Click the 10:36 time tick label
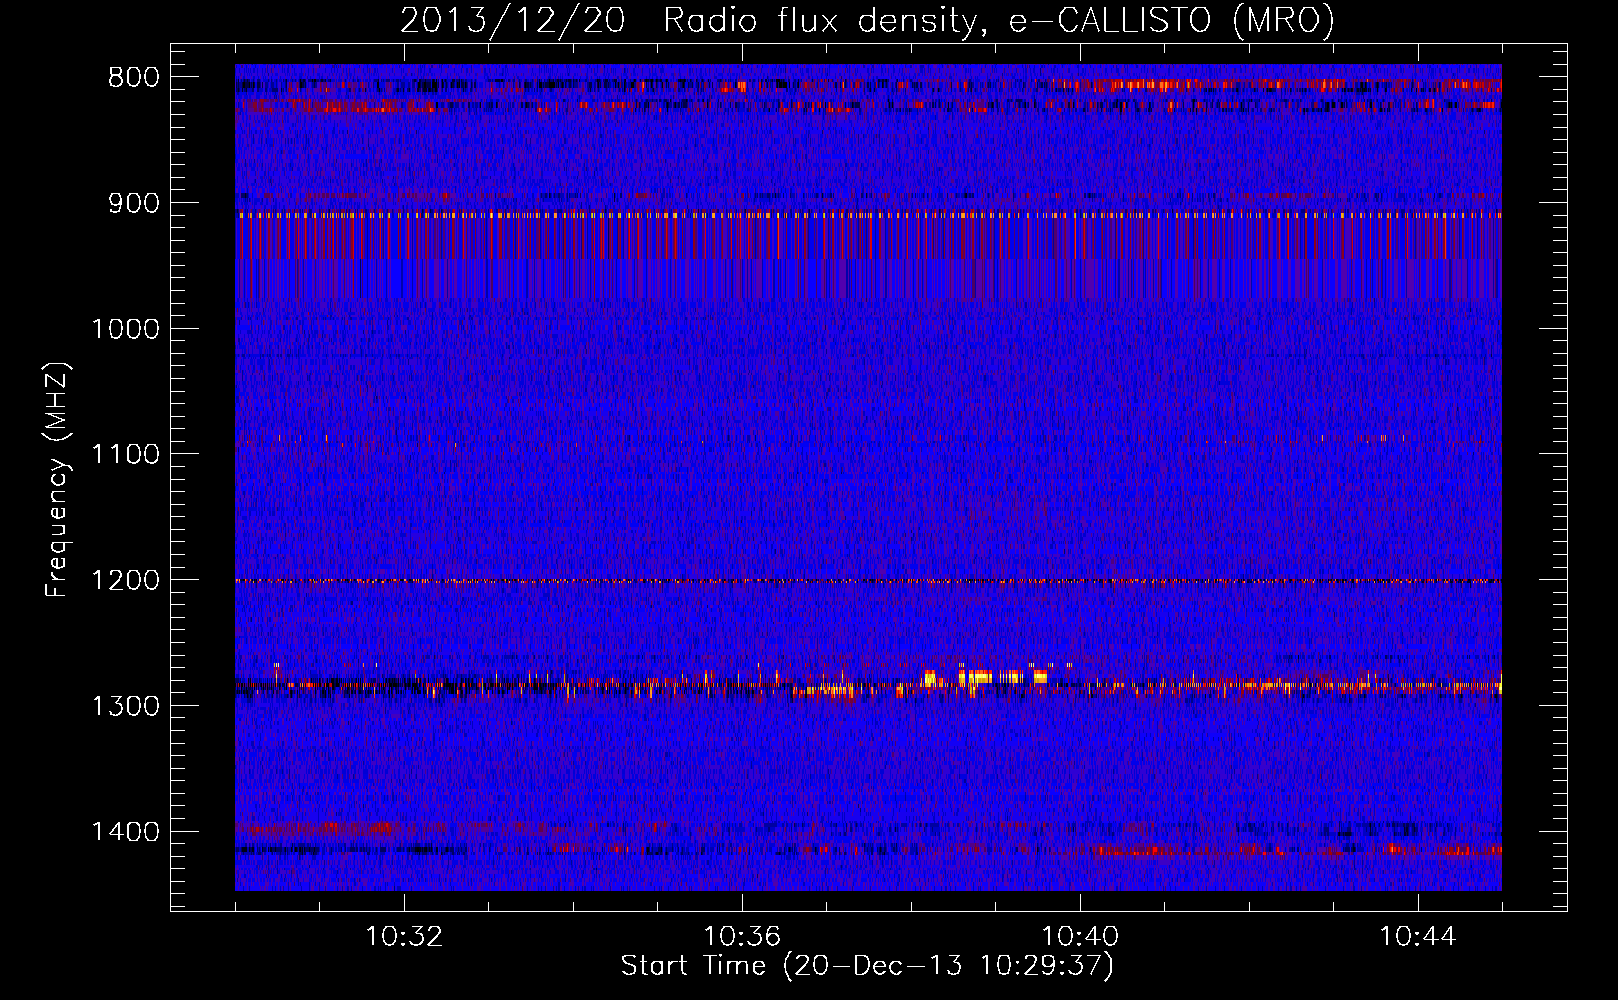 (x=742, y=937)
